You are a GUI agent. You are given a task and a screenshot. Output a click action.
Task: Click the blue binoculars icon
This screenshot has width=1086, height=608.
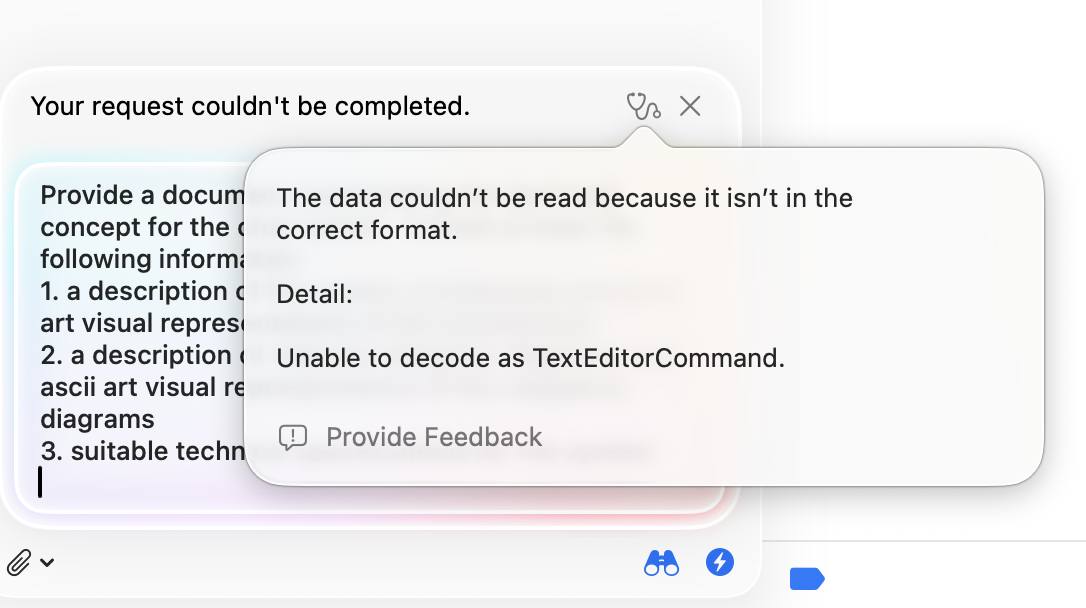pyautogui.click(x=661, y=563)
